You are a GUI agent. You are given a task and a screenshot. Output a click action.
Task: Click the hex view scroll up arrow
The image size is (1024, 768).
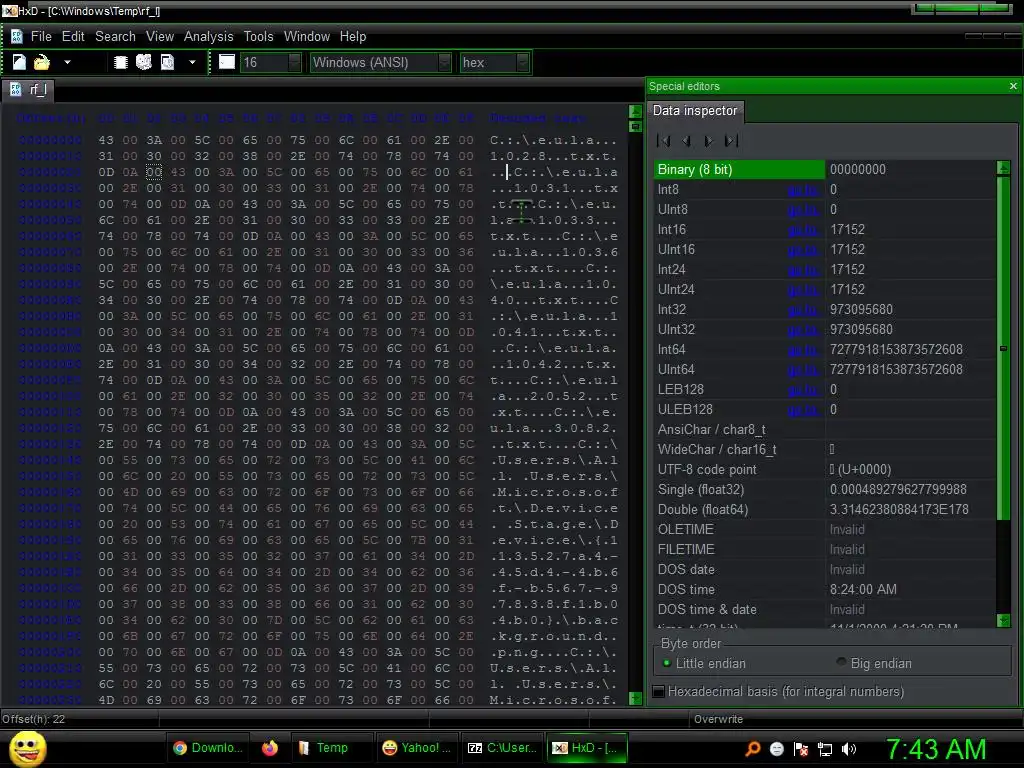point(635,111)
